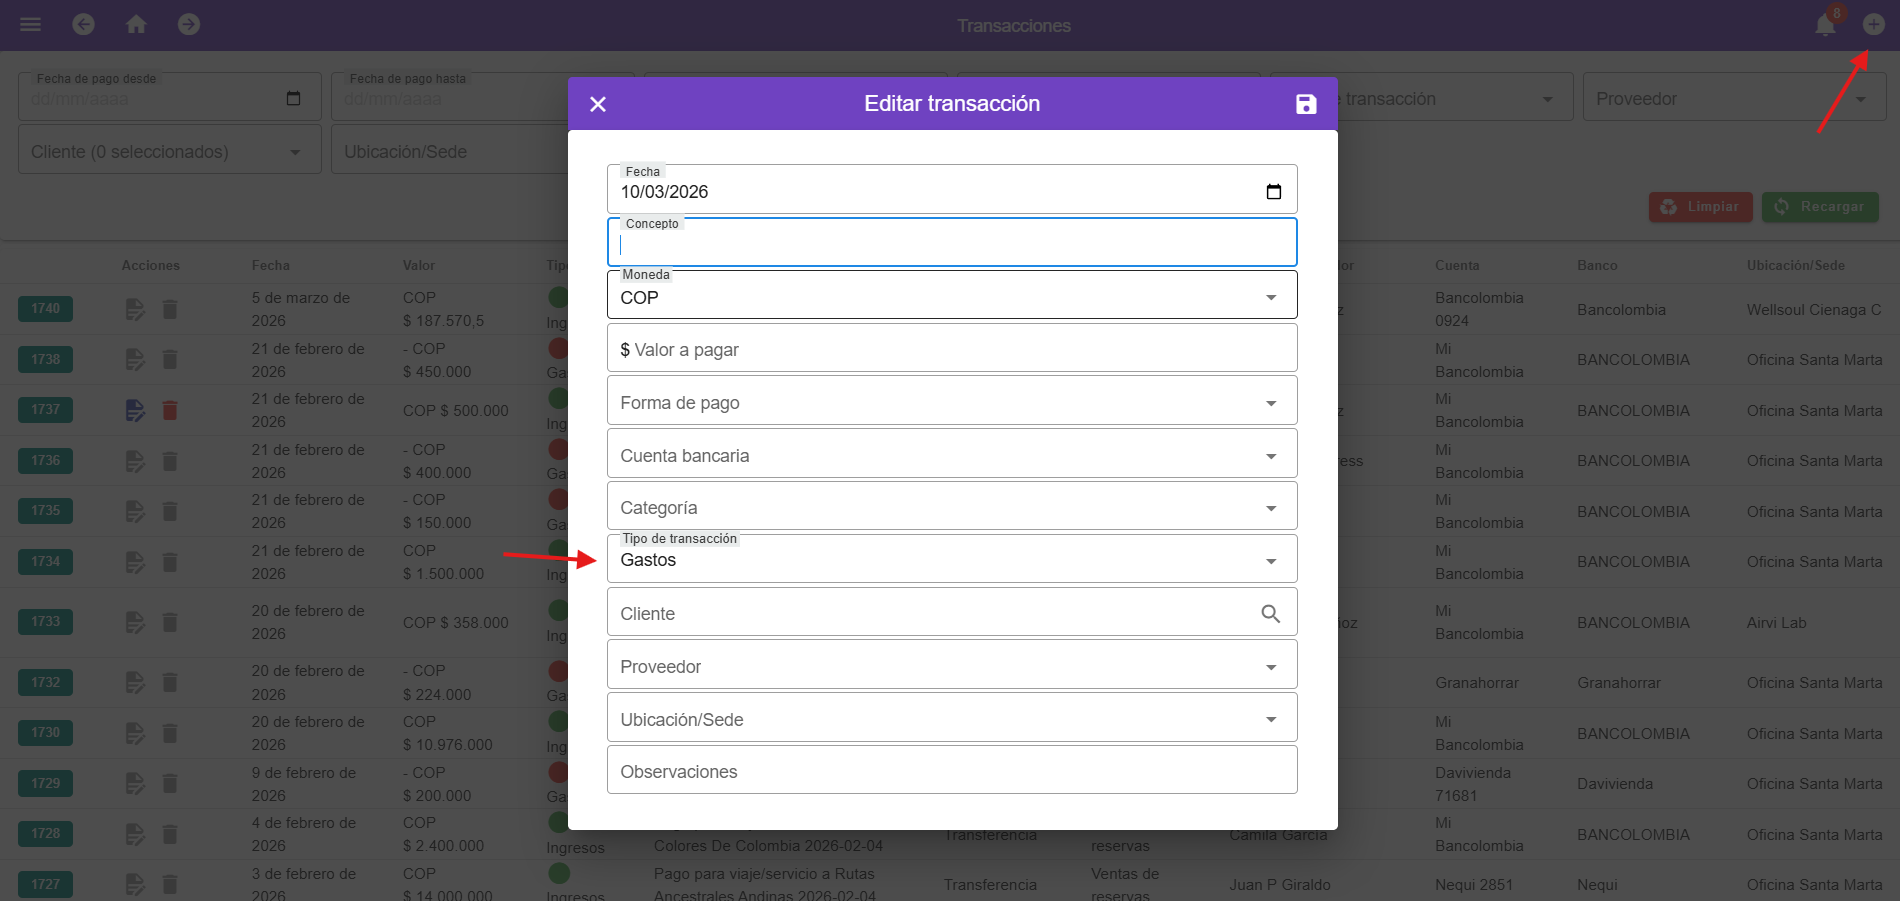Click the home icon in top bar
Image resolution: width=1900 pixels, height=901 pixels.
(136, 25)
